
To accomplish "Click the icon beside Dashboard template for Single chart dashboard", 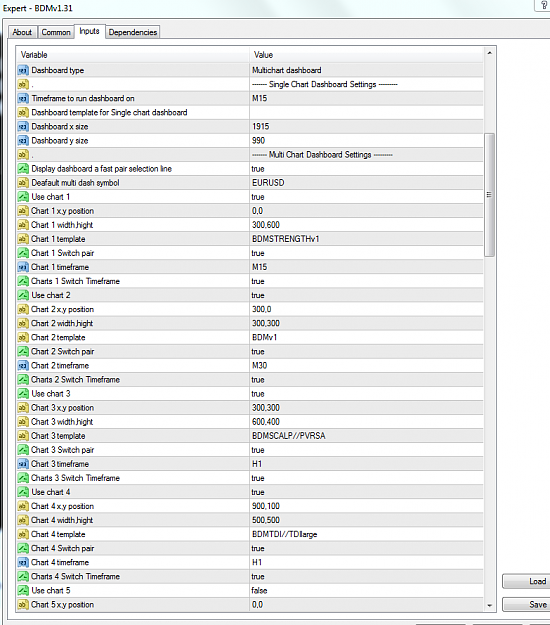I will tap(23, 113).
